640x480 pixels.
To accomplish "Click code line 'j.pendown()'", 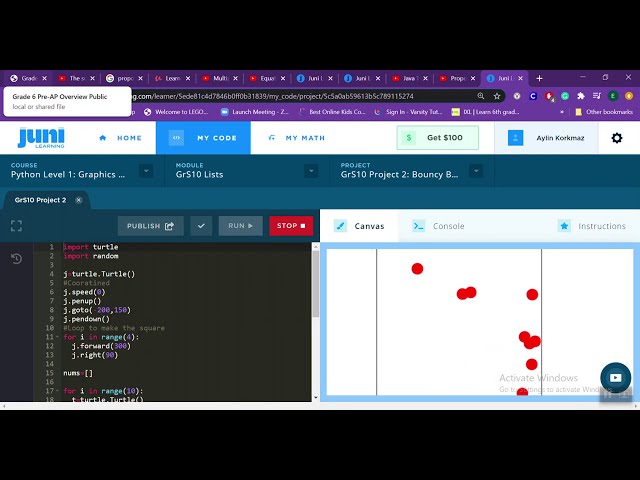I will [87, 319].
